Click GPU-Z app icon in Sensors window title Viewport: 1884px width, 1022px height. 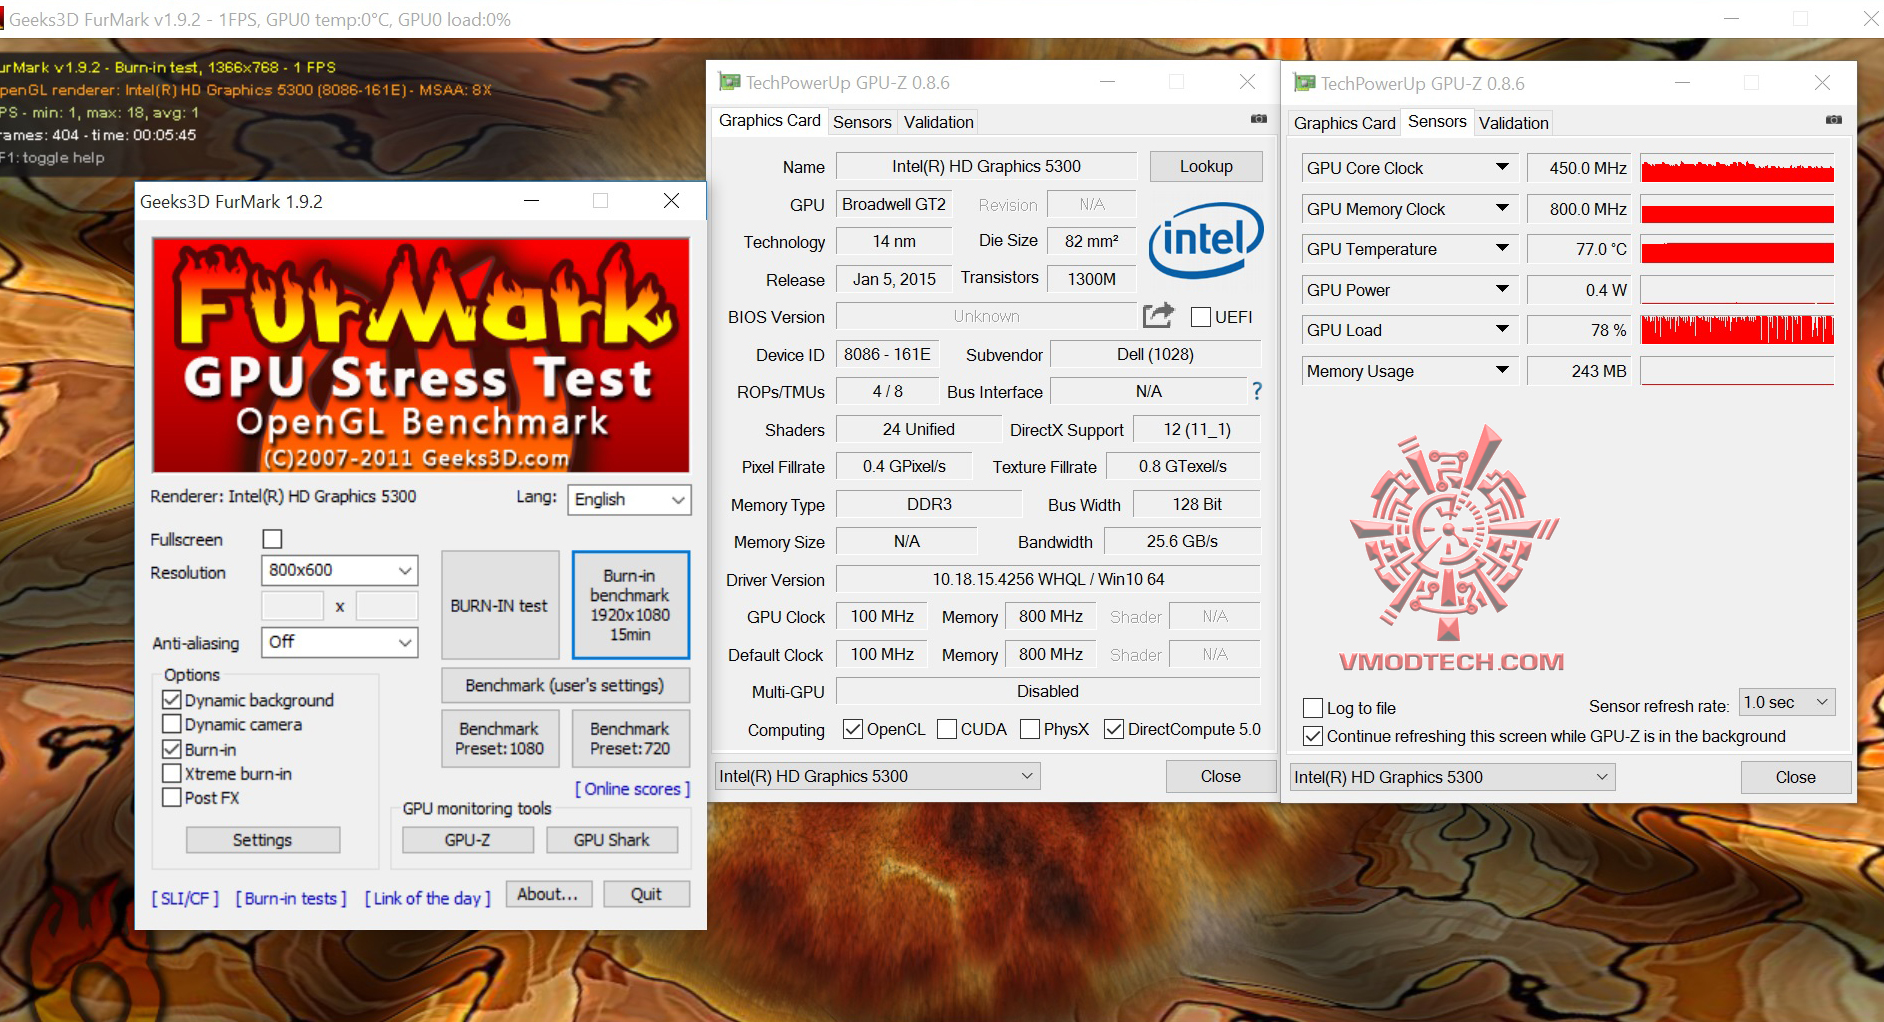[1305, 83]
